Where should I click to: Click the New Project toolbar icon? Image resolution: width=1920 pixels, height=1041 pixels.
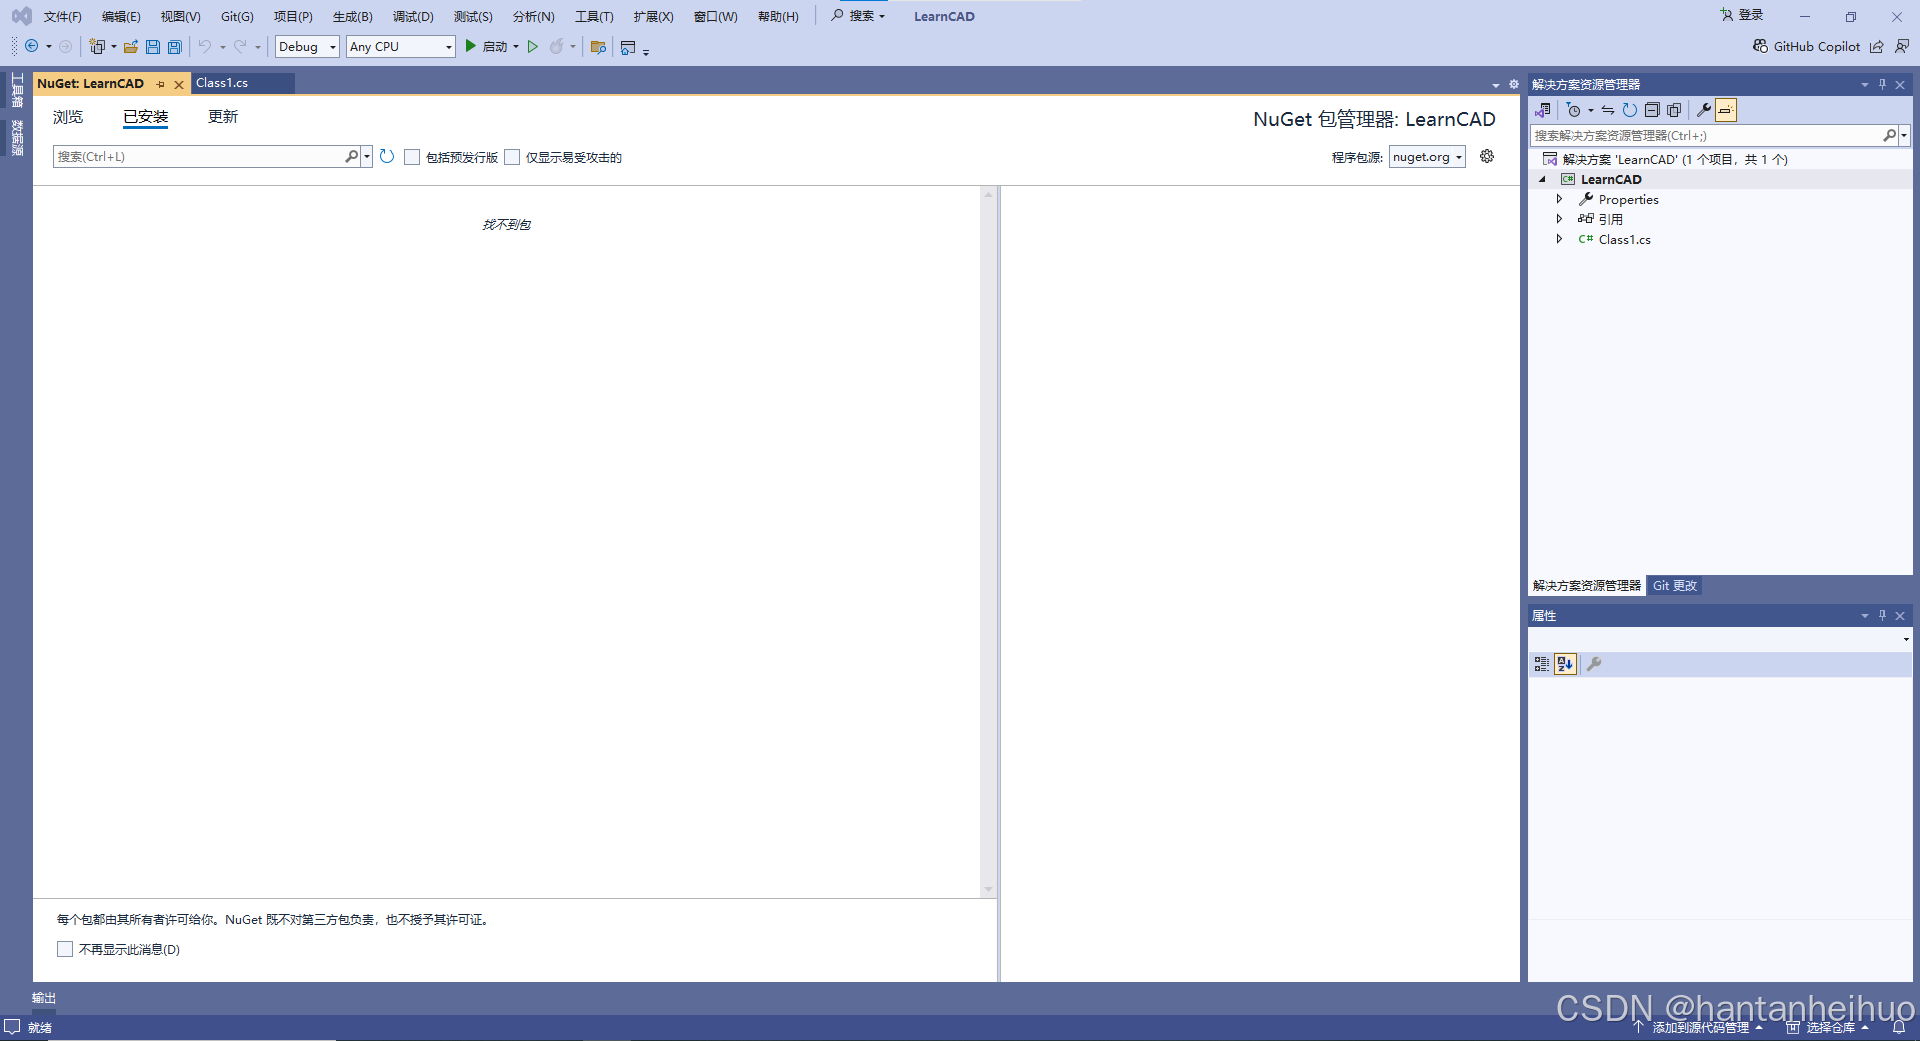point(97,46)
